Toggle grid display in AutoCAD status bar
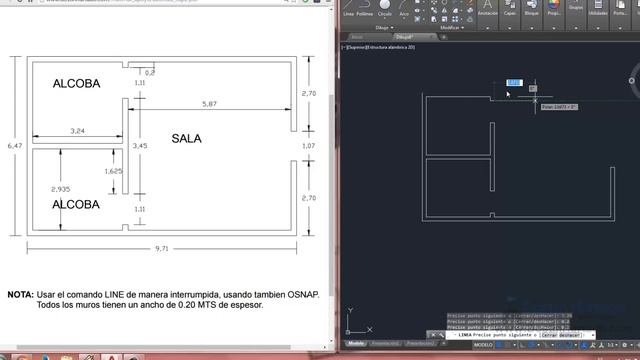The height and width of the screenshot is (360, 640). 499,345
